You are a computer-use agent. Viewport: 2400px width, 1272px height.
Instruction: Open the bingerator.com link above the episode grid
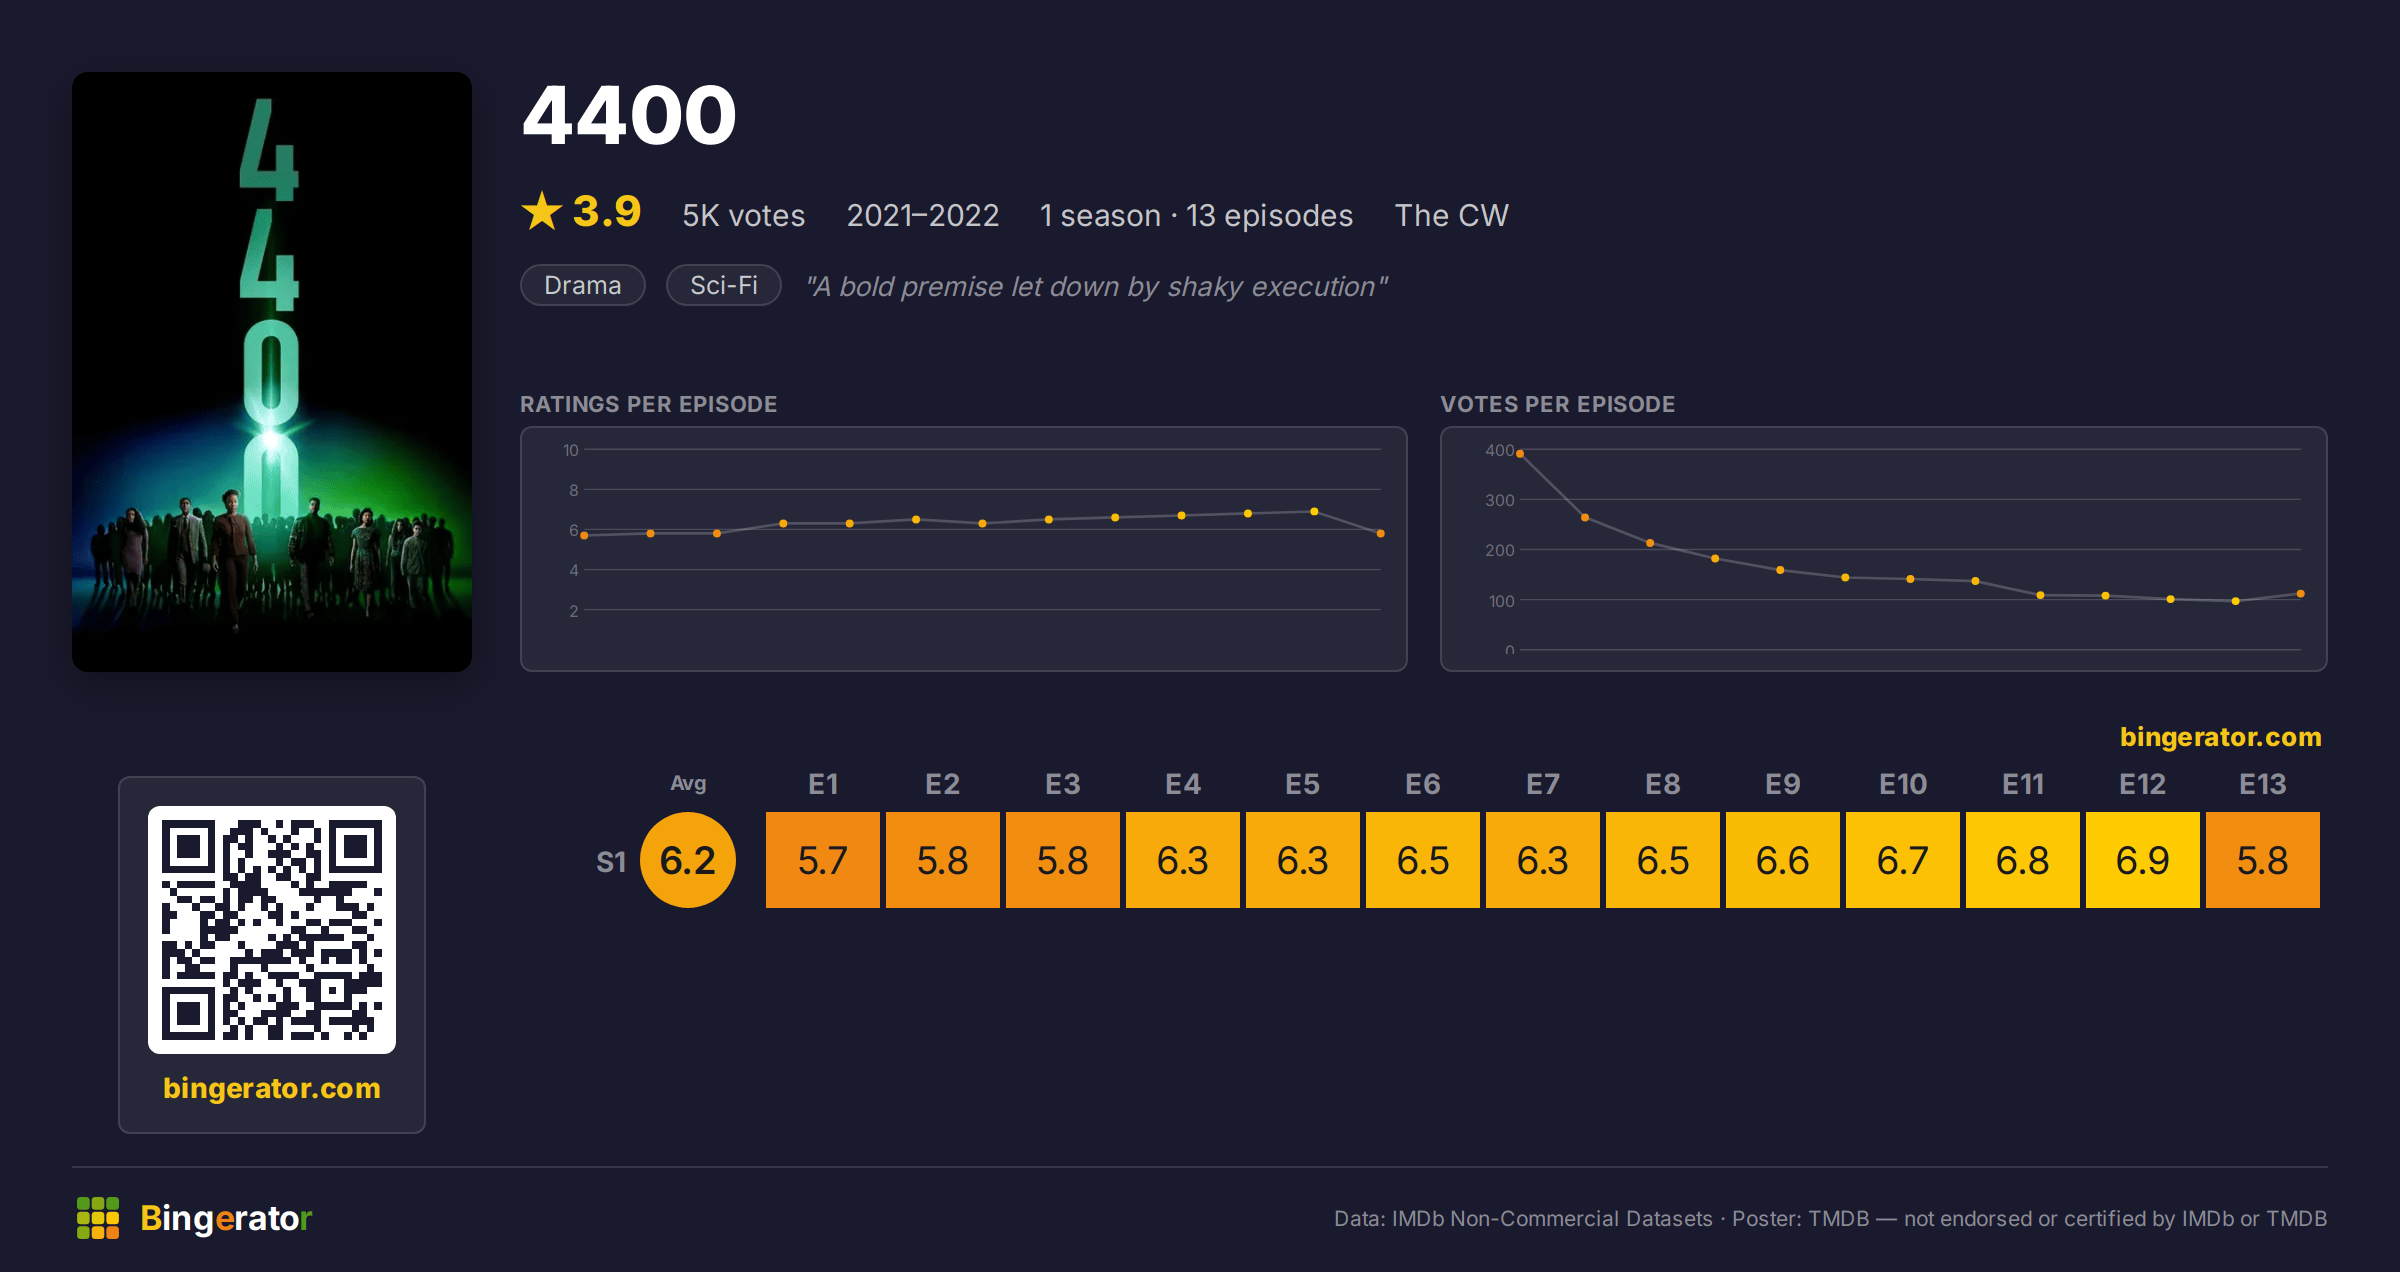[2220, 737]
